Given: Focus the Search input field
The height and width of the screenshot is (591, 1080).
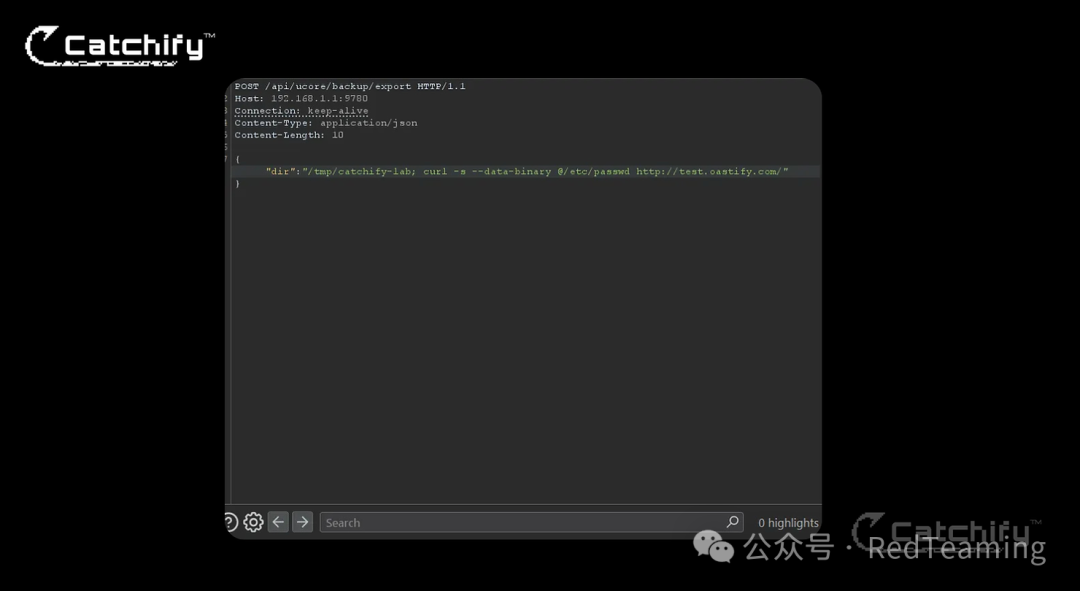Looking at the screenshot, I should (x=531, y=522).
